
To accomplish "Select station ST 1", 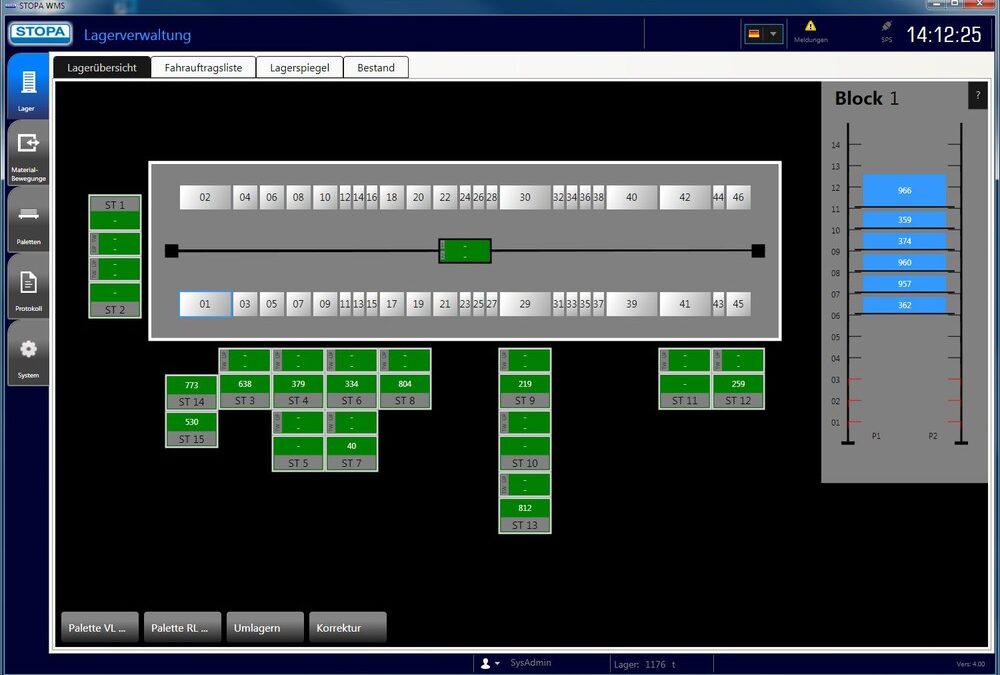I will 115,212.
